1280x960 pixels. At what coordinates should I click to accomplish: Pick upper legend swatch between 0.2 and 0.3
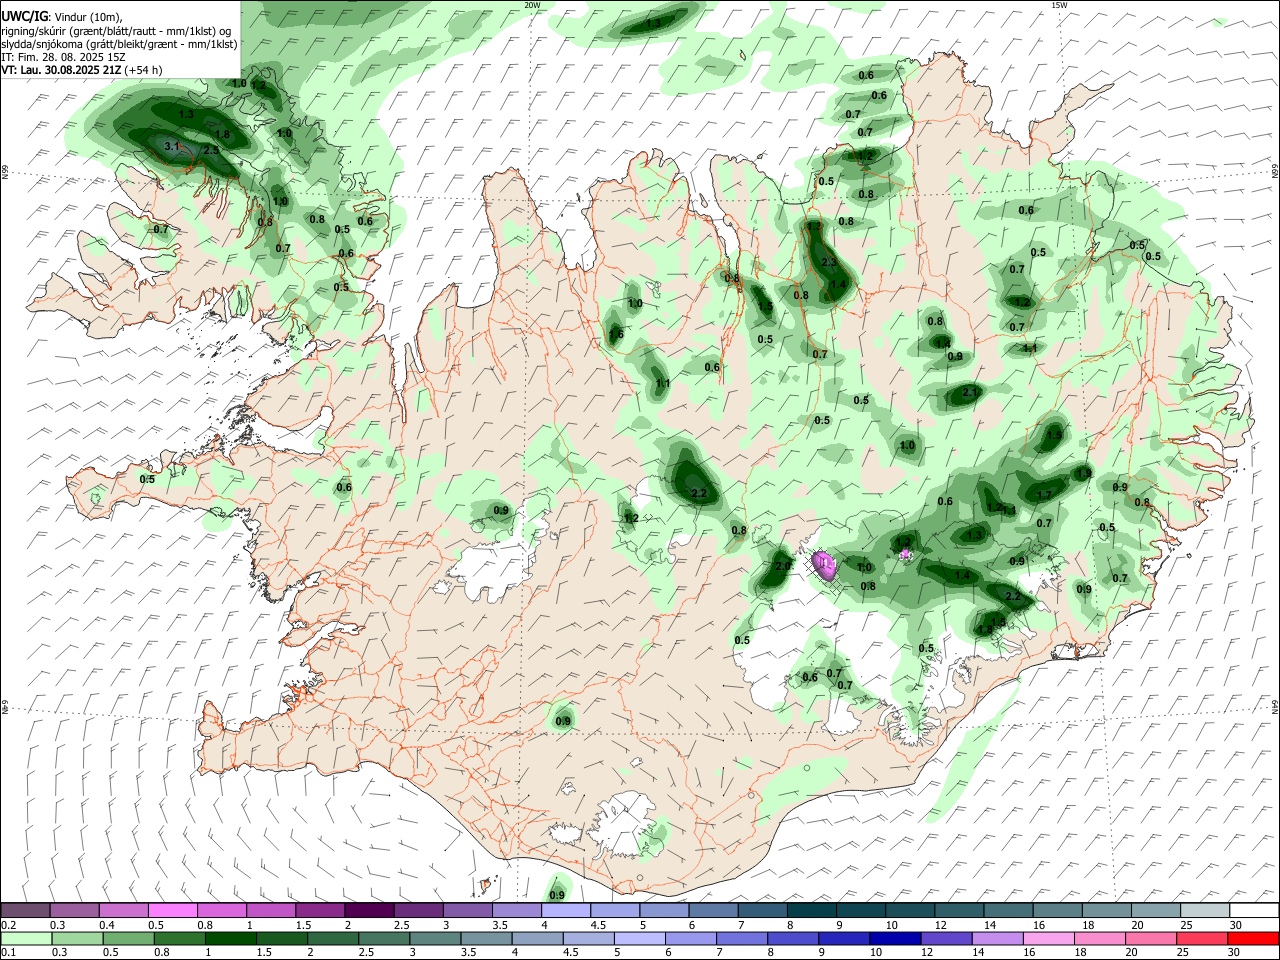click(x=25, y=910)
